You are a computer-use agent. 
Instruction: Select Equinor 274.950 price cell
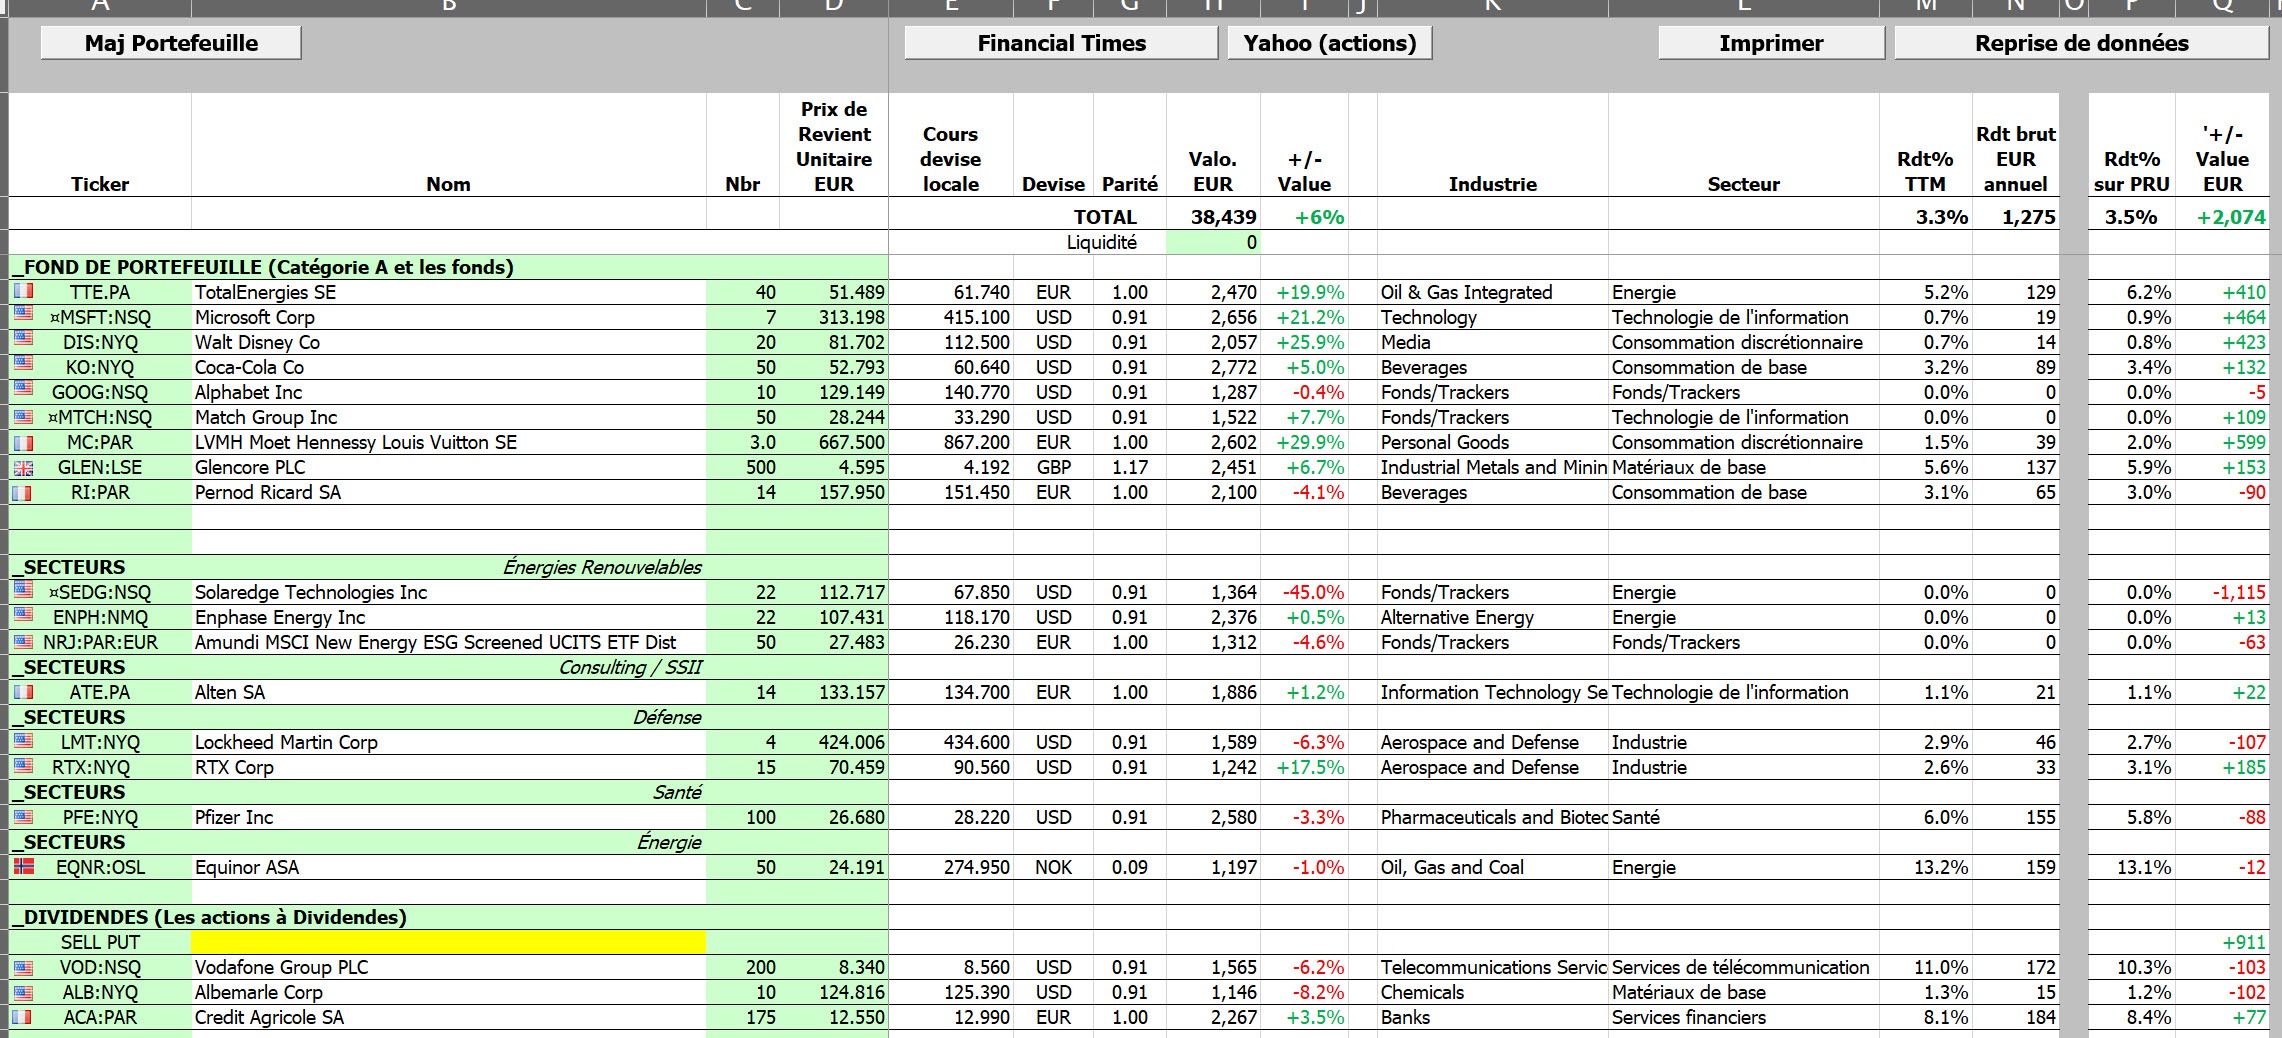[950, 867]
